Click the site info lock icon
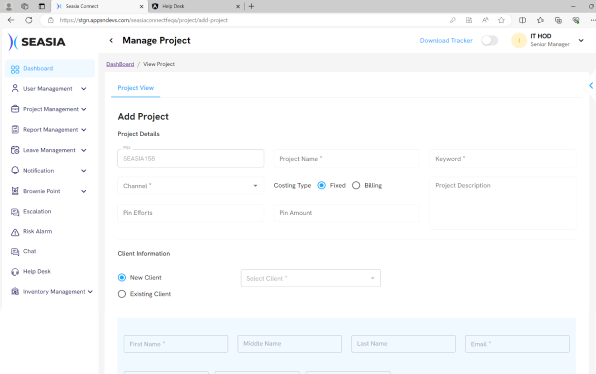The width and height of the screenshot is (596, 374). pyautogui.click(x=51, y=20)
